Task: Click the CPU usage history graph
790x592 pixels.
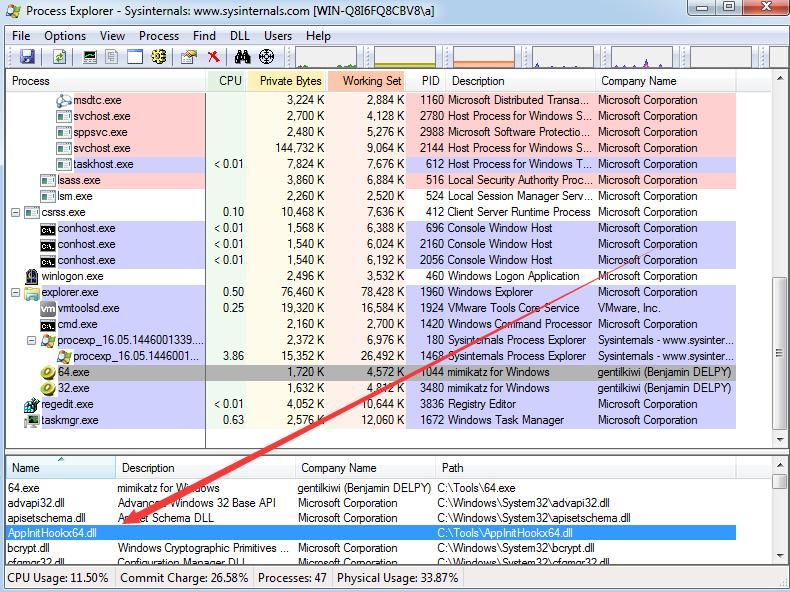Action: click(x=326, y=57)
